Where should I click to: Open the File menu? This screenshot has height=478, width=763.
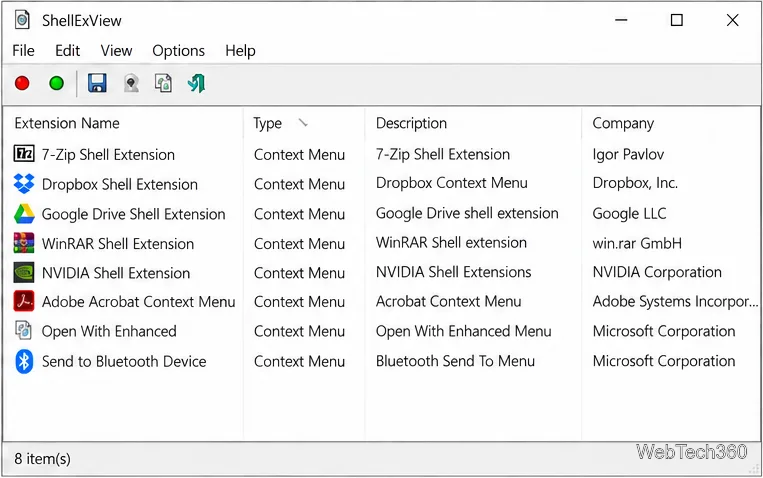coord(23,51)
